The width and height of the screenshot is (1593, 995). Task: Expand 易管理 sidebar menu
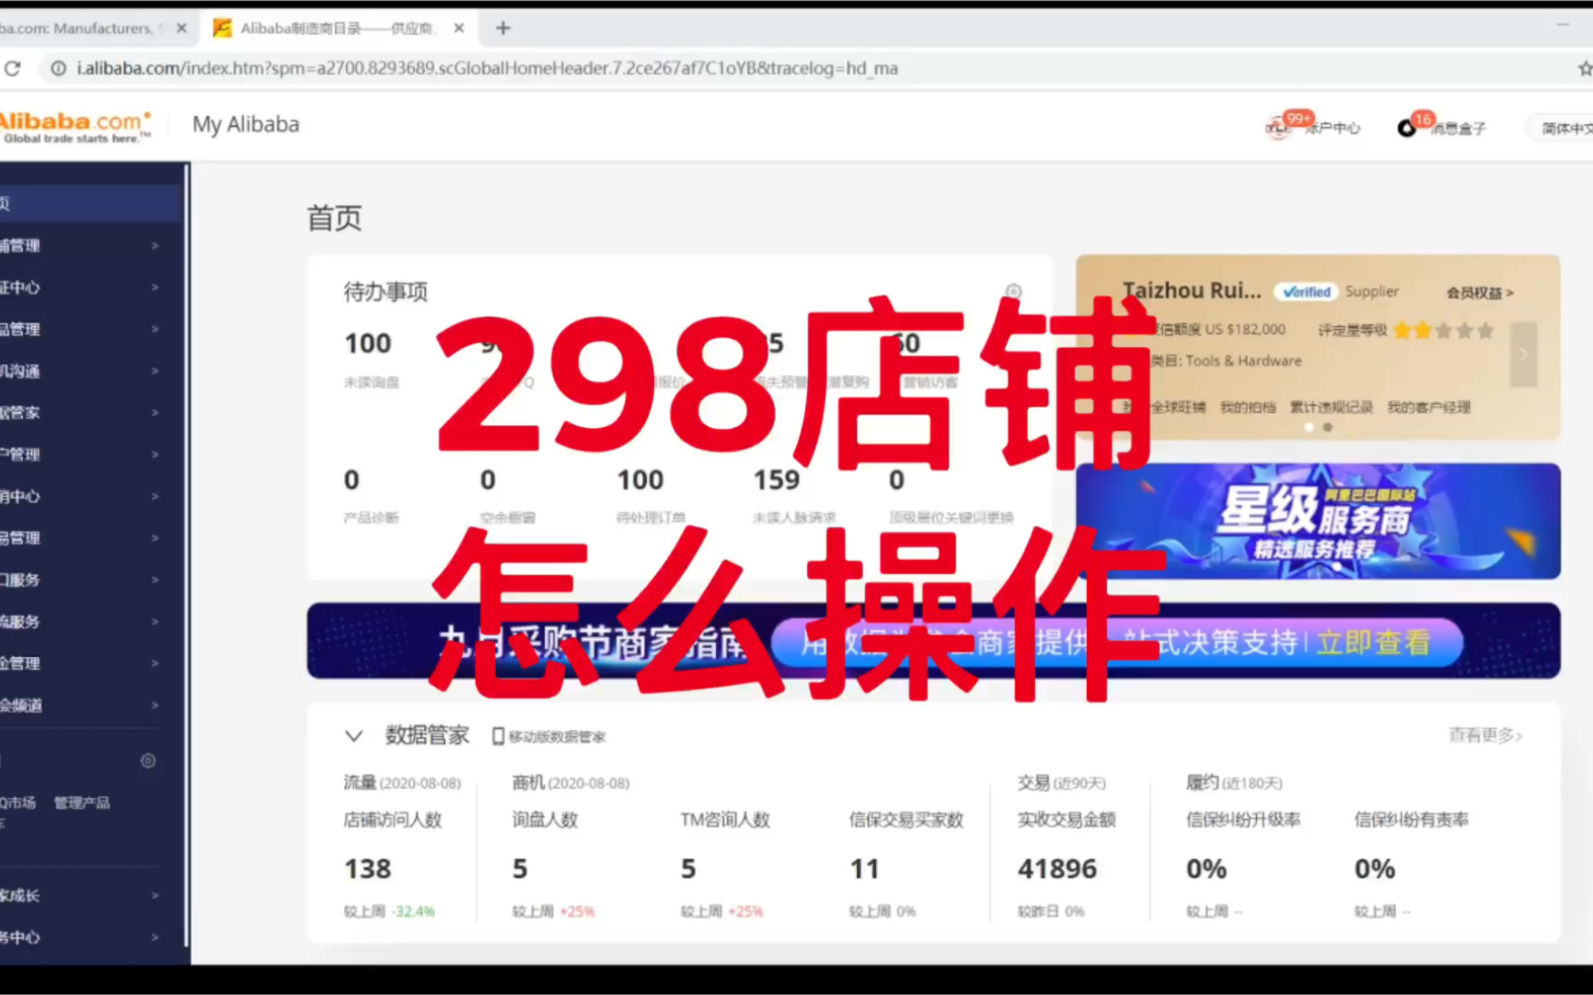pyautogui.click(x=91, y=538)
